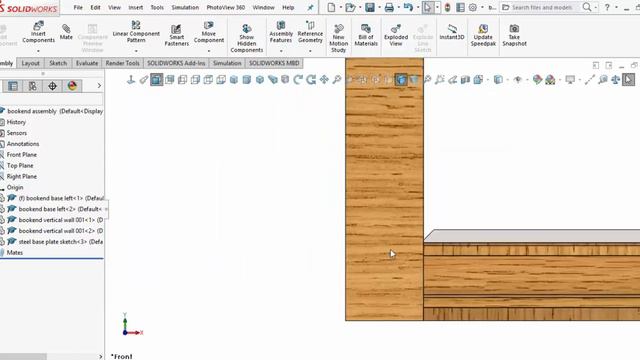Click the Rebuild traffic light icon
640x360 pixels.
pyautogui.click(x=447, y=7)
